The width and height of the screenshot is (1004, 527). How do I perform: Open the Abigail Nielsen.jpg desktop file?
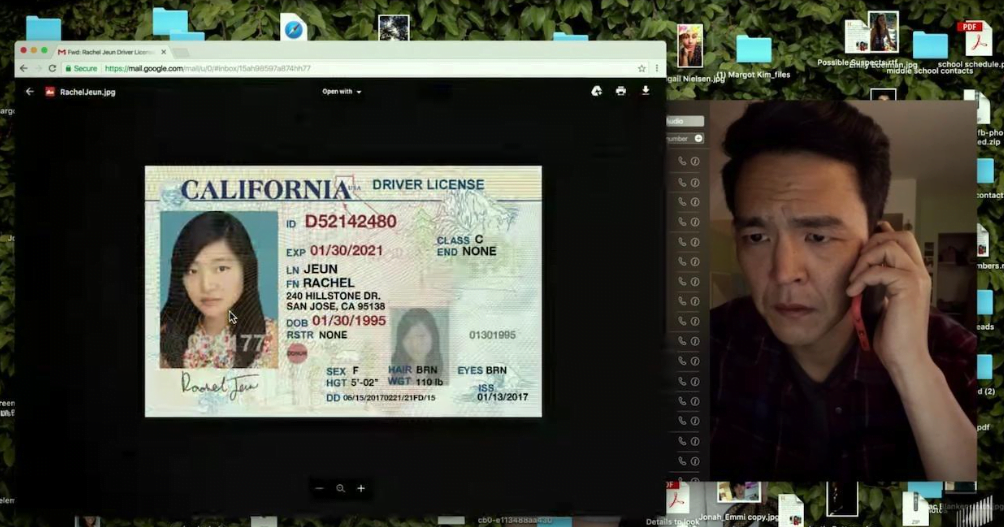(x=690, y=46)
